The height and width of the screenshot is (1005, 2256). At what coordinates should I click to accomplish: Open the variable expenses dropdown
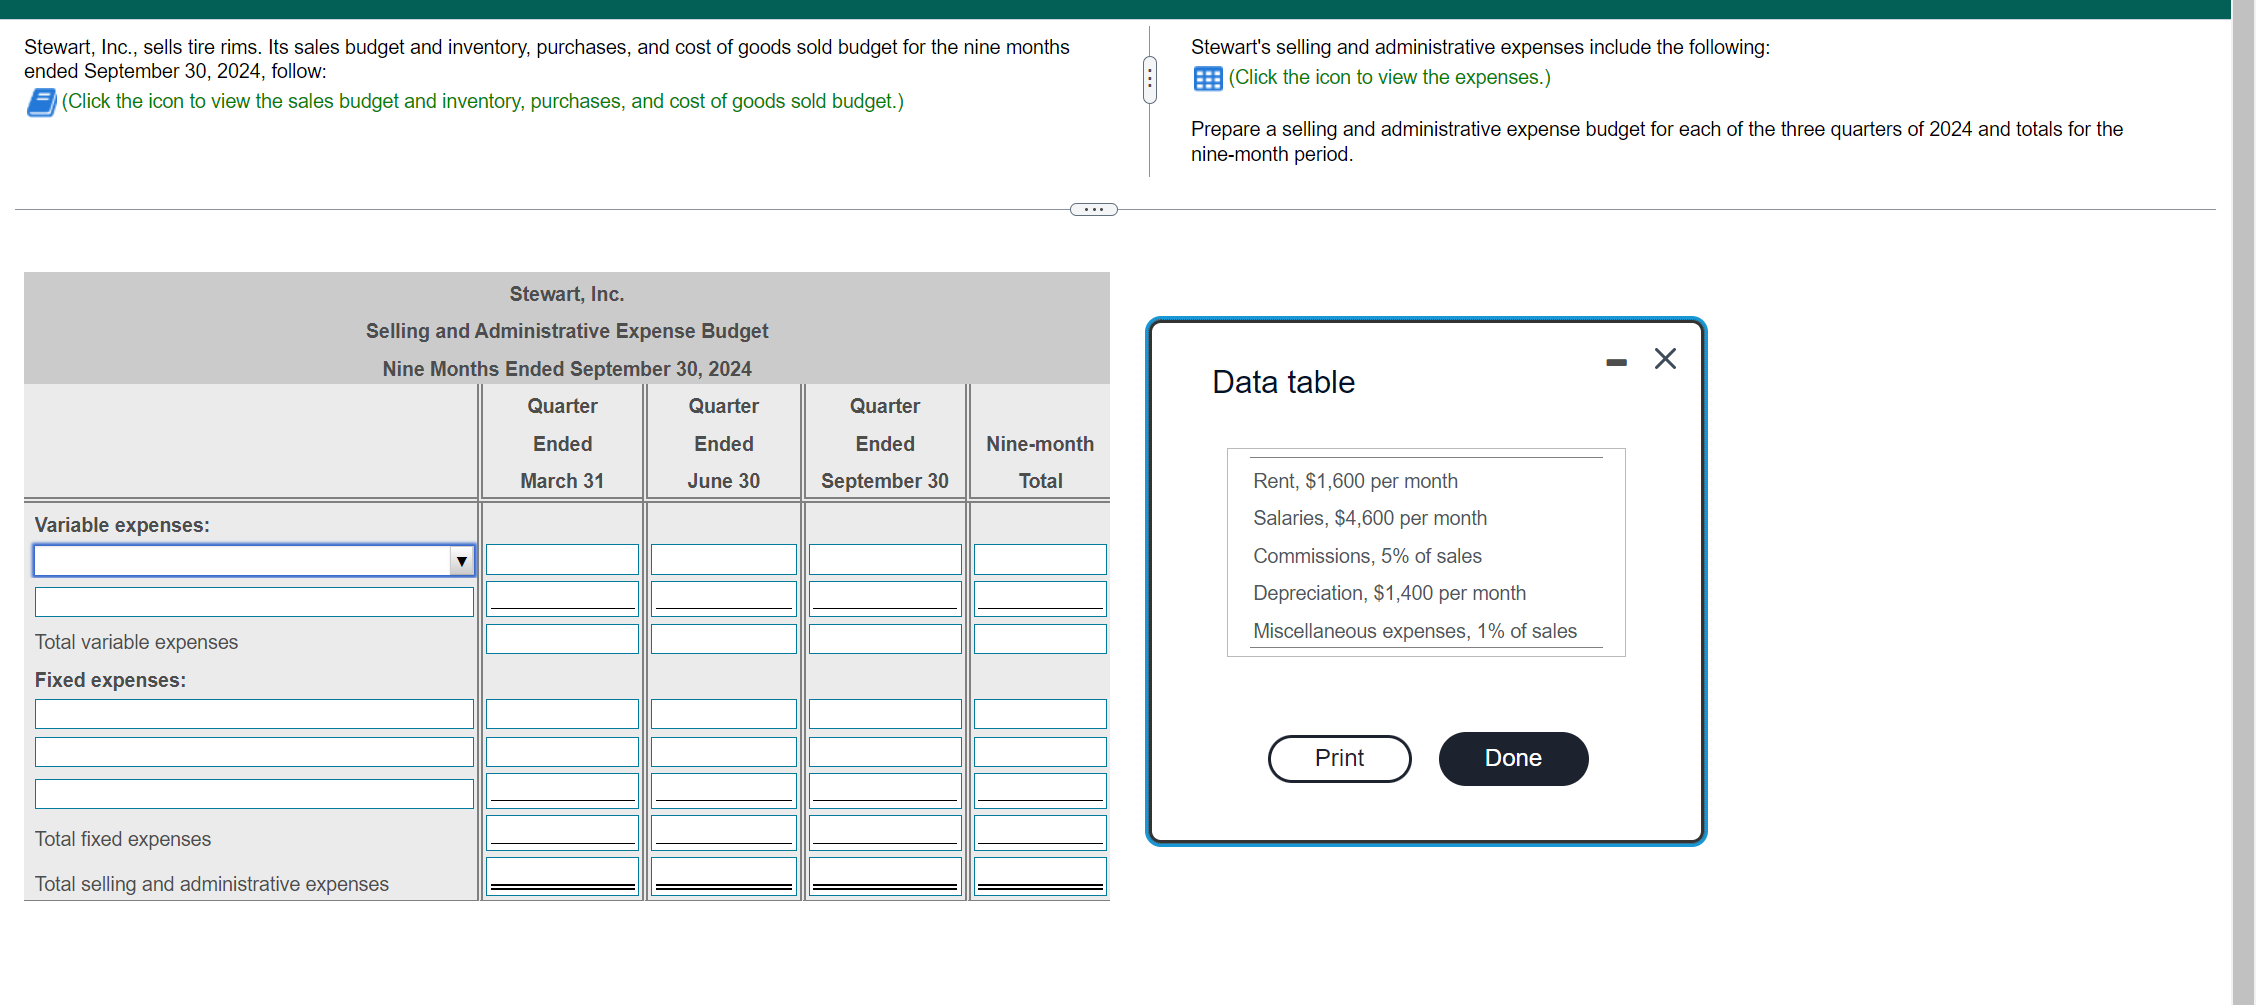click(x=461, y=560)
